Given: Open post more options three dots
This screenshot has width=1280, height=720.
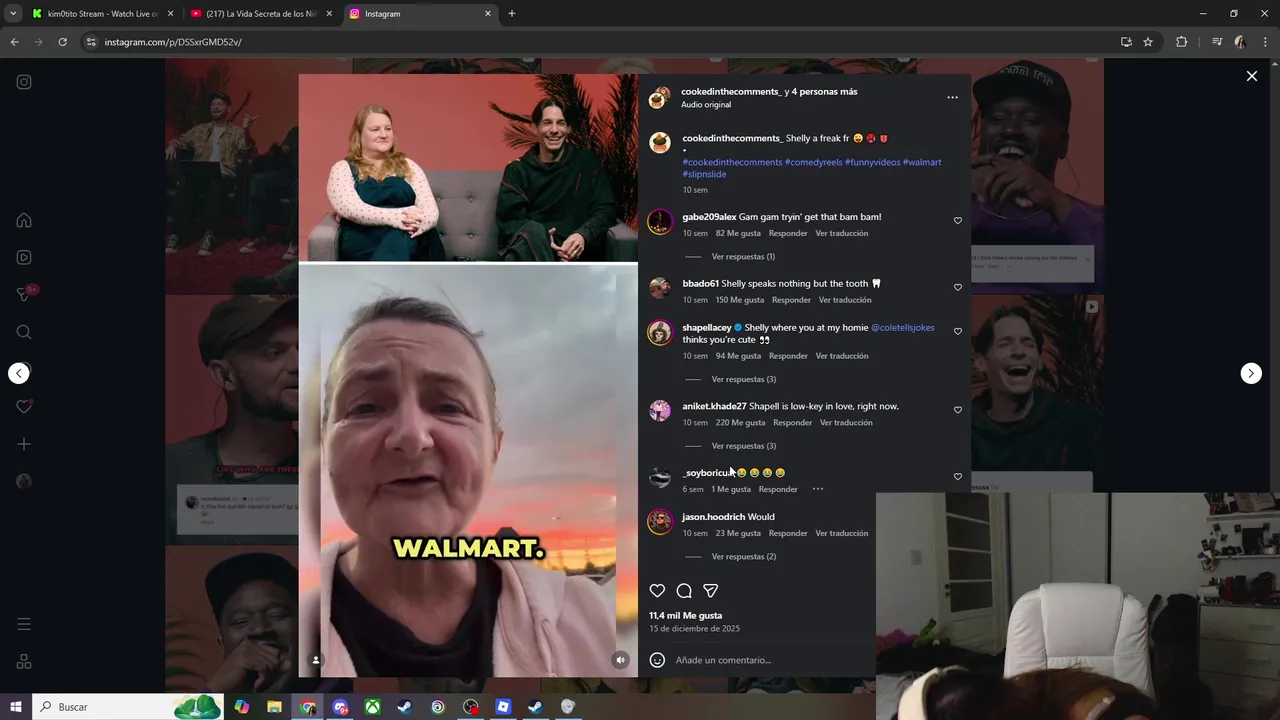Looking at the screenshot, I should [952, 98].
